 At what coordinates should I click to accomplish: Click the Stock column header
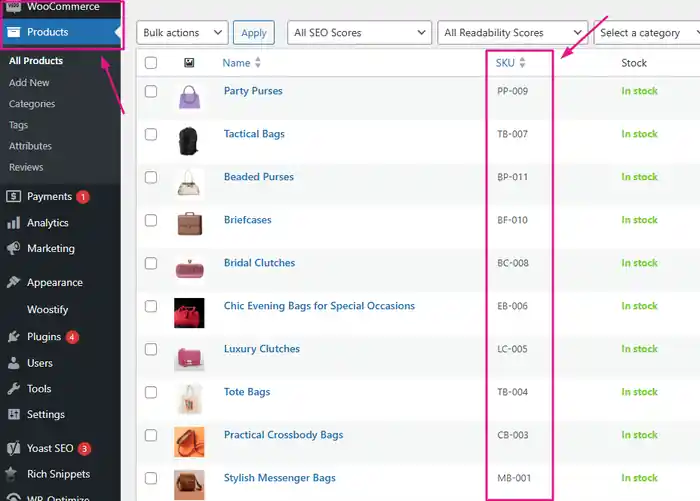point(634,63)
